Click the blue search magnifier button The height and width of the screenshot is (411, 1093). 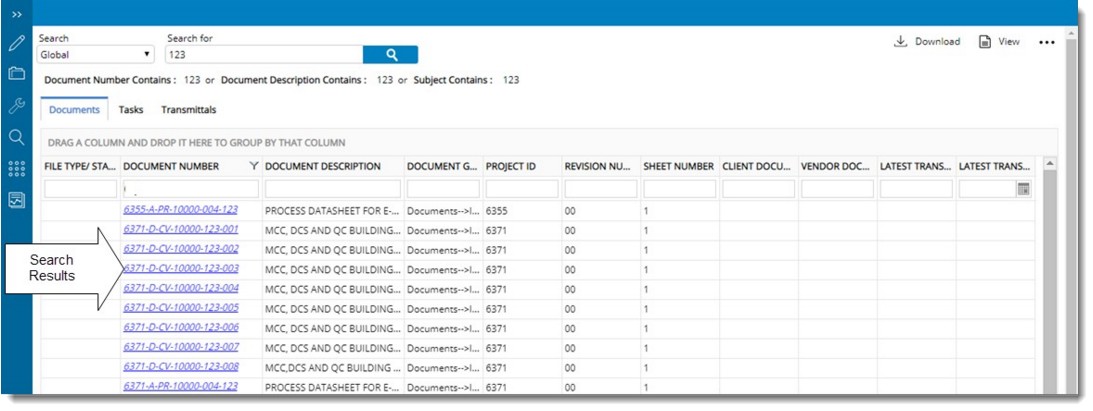pyautogui.click(x=390, y=55)
